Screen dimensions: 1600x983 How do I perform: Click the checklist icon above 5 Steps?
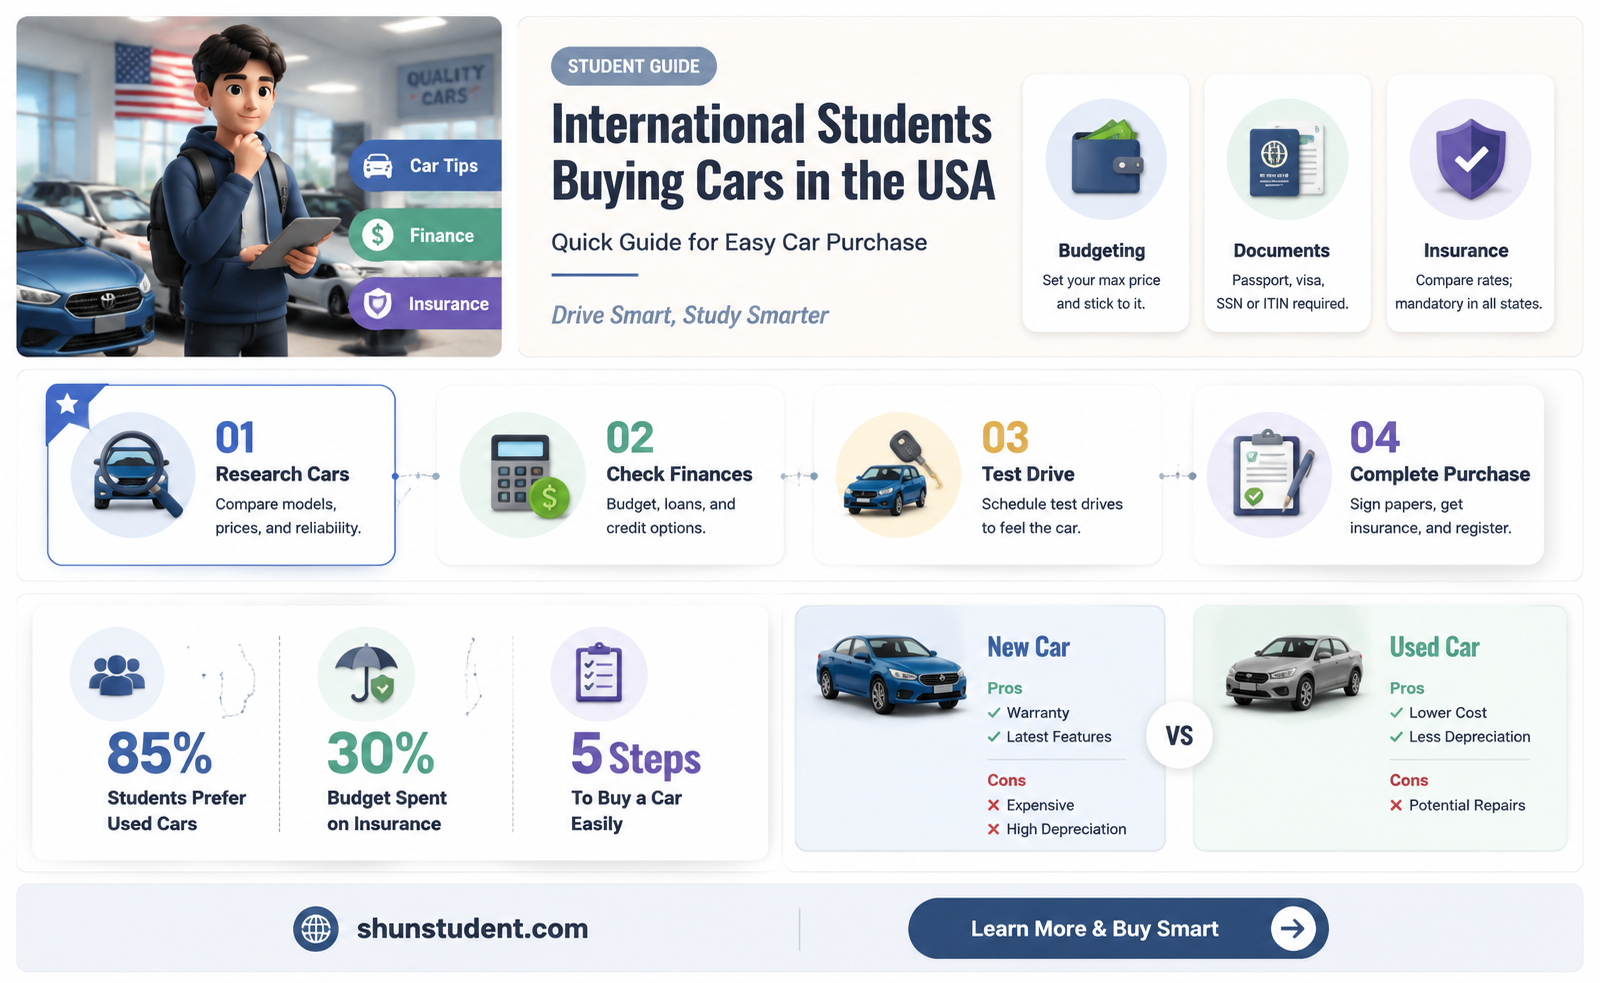coord(599,673)
